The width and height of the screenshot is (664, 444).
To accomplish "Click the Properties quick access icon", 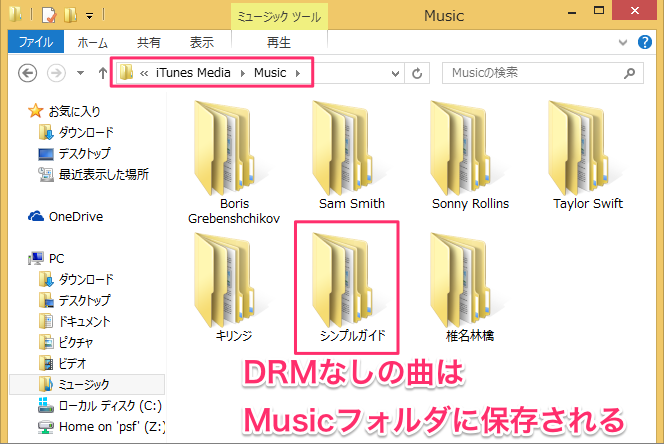I will pyautogui.click(x=49, y=15).
